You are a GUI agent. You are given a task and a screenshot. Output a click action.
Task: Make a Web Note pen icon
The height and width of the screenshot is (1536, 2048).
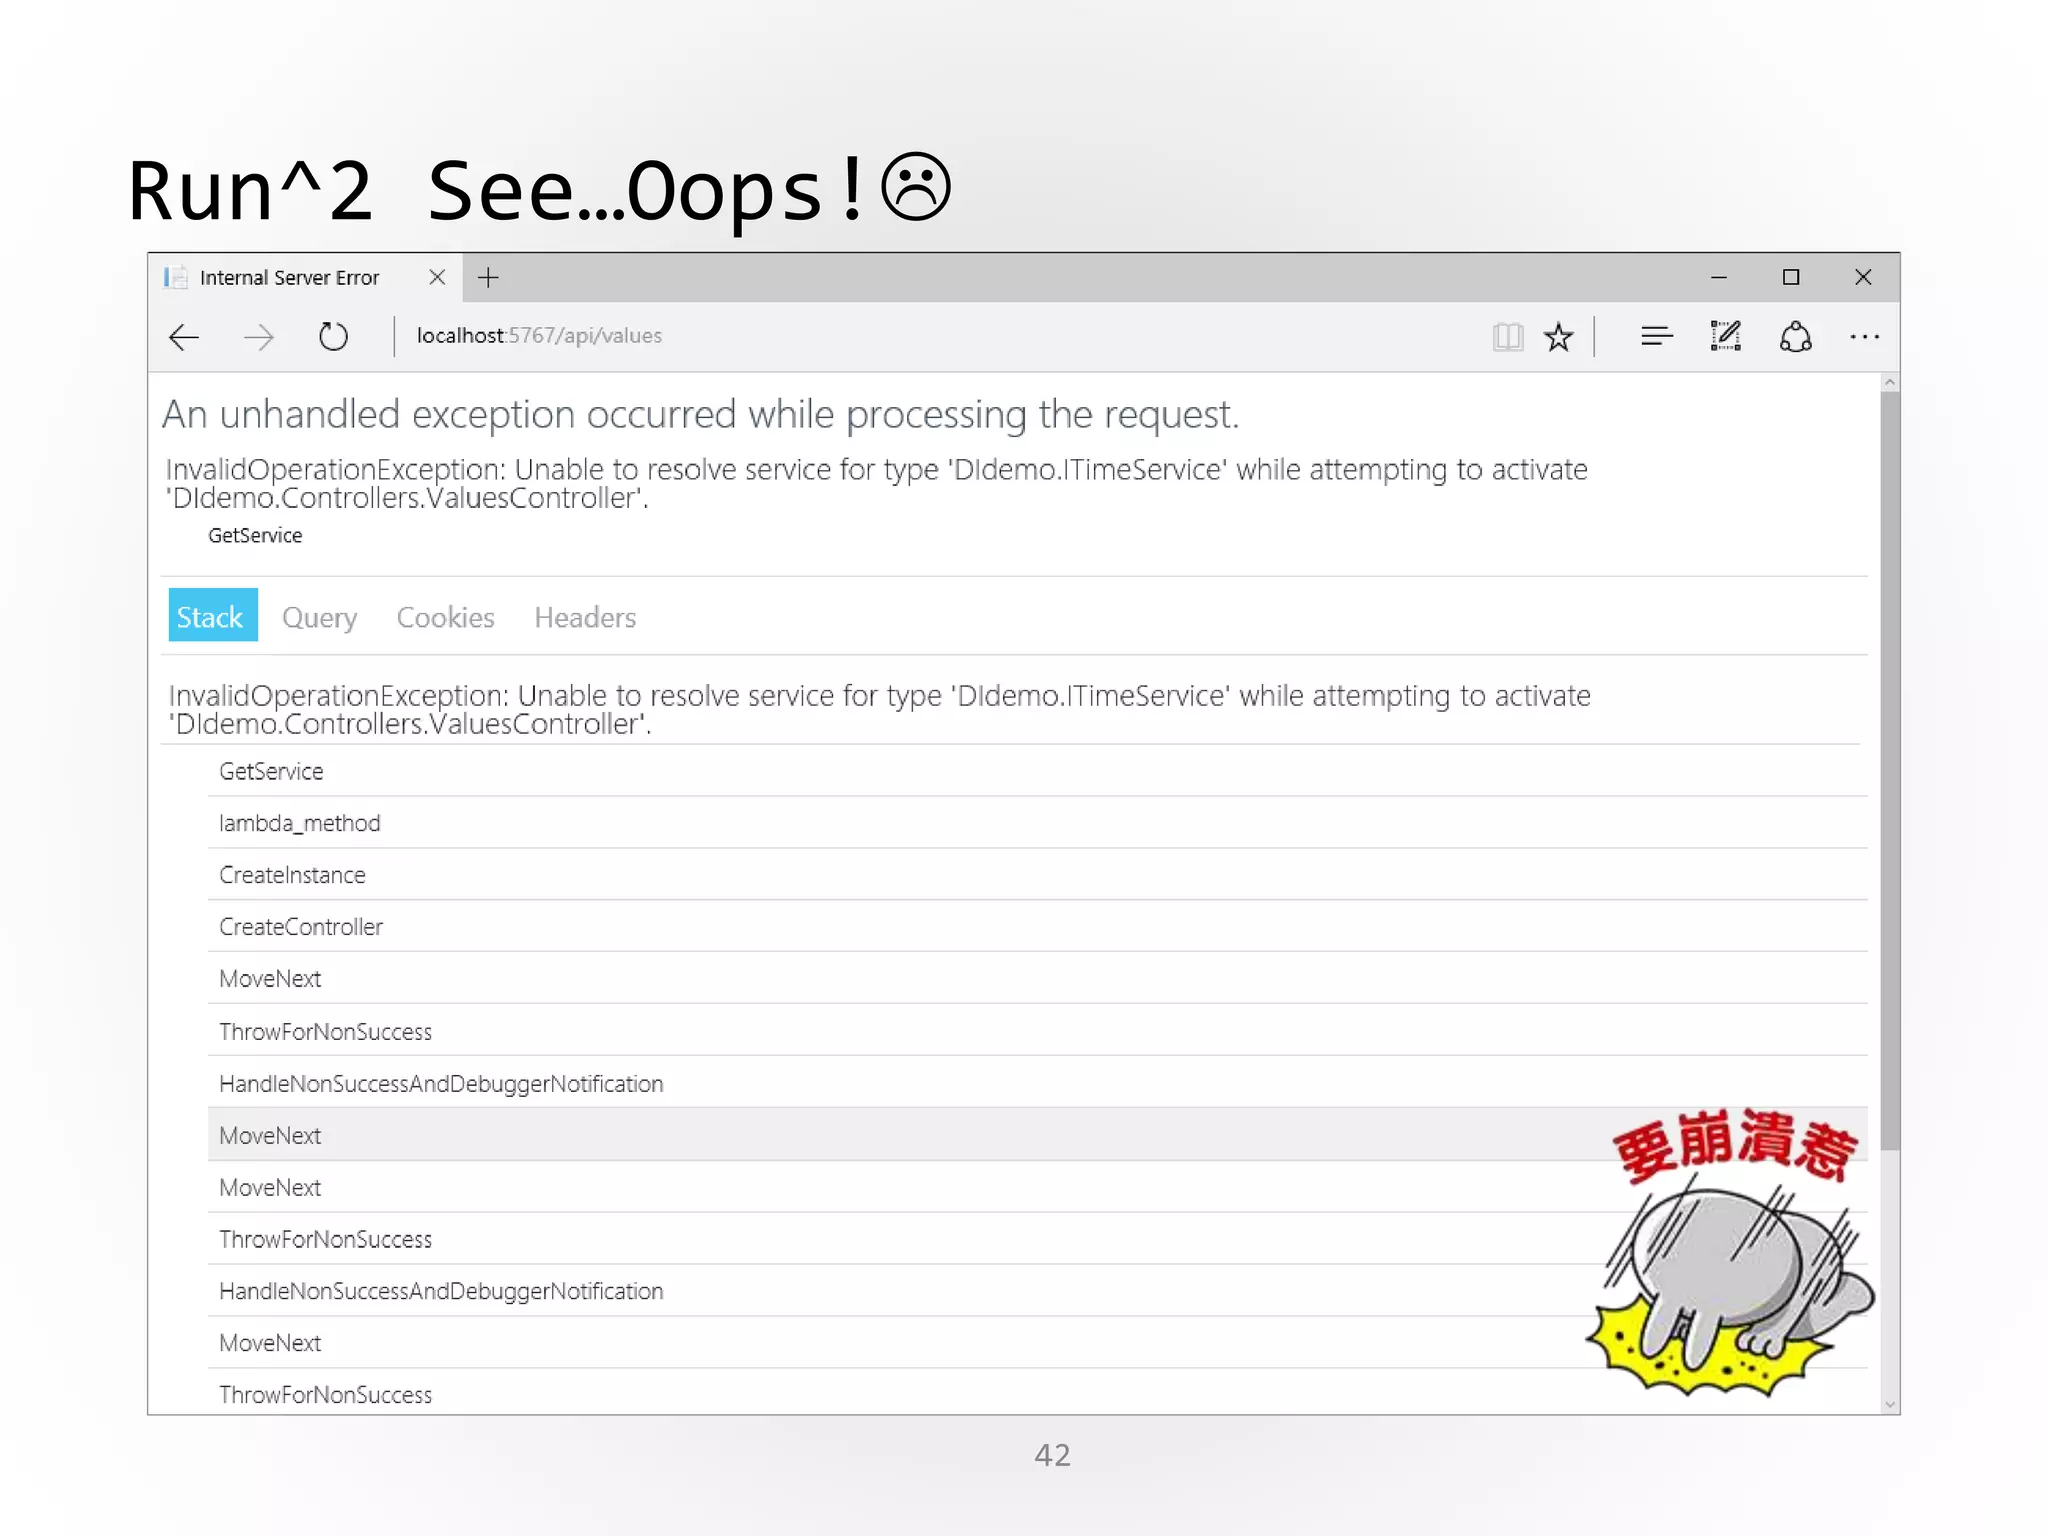coord(1725,337)
